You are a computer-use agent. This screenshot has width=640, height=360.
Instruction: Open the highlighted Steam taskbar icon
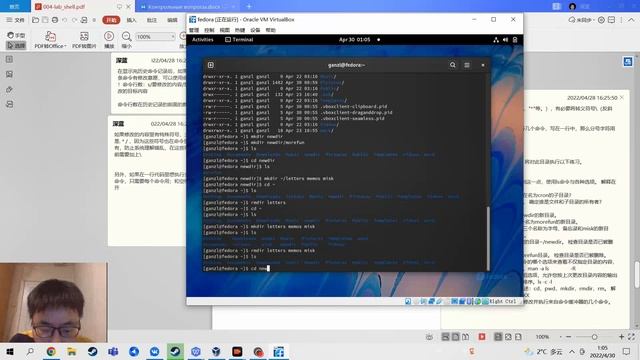point(175,351)
